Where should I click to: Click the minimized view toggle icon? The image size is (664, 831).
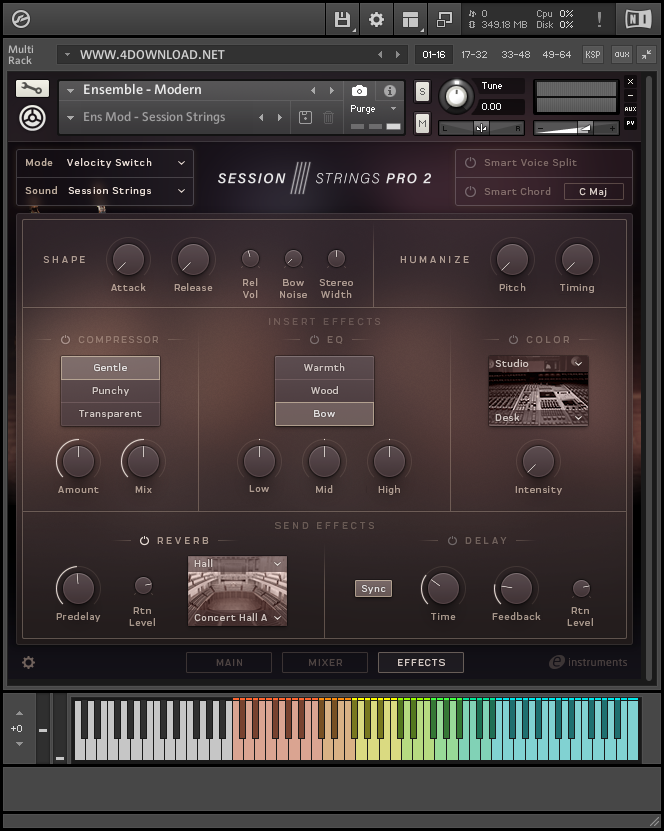(x=444, y=20)
